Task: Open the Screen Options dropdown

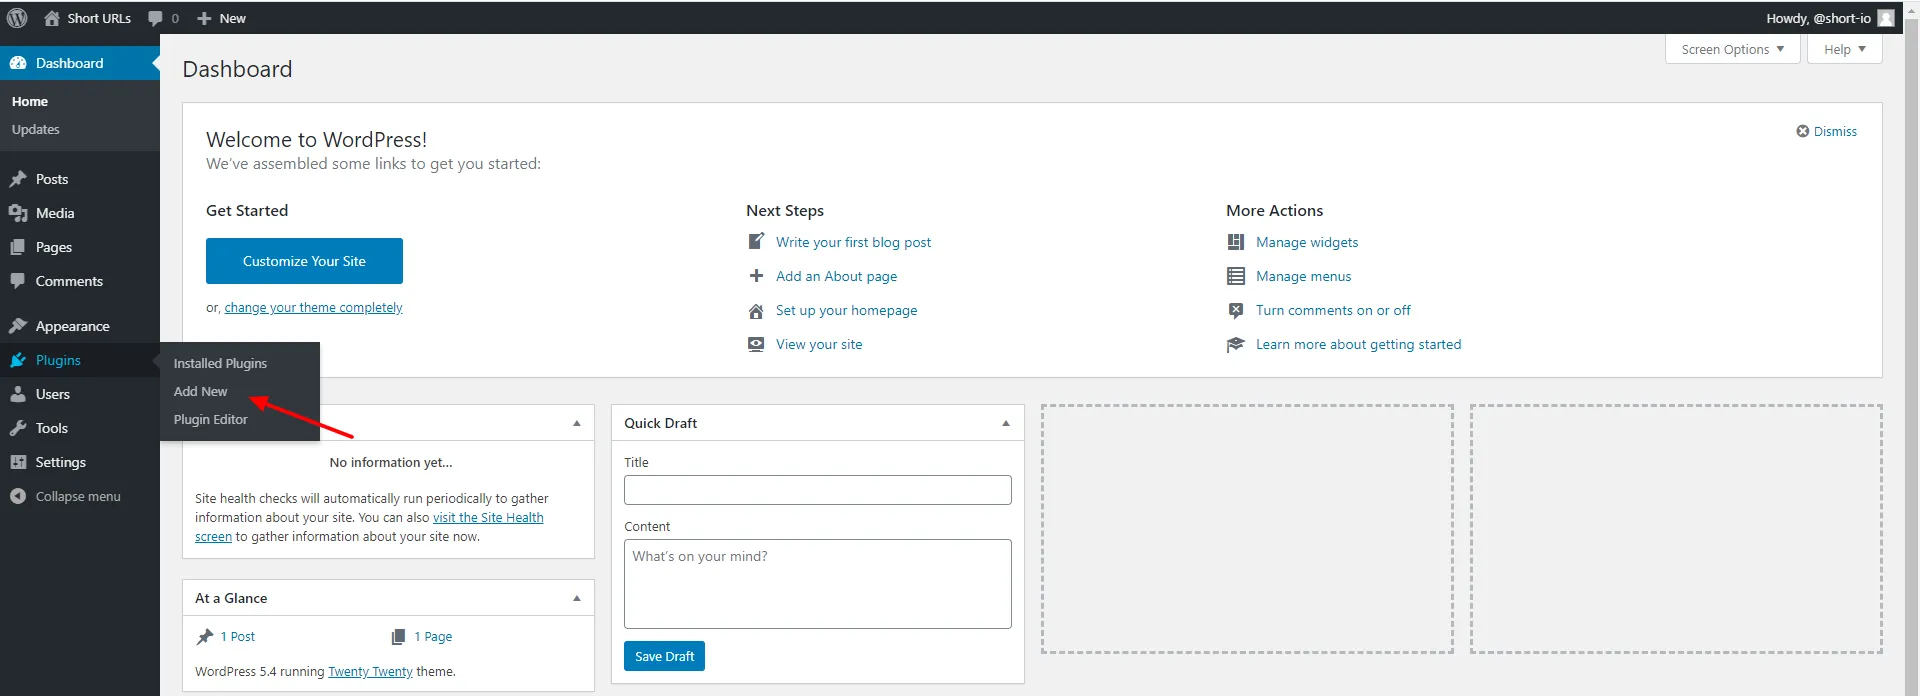Action: pyautogui.click(x=1733, y=49)
